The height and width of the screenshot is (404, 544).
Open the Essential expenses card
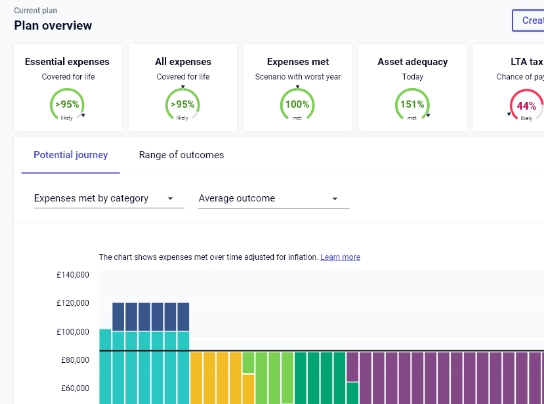(68, 87)
